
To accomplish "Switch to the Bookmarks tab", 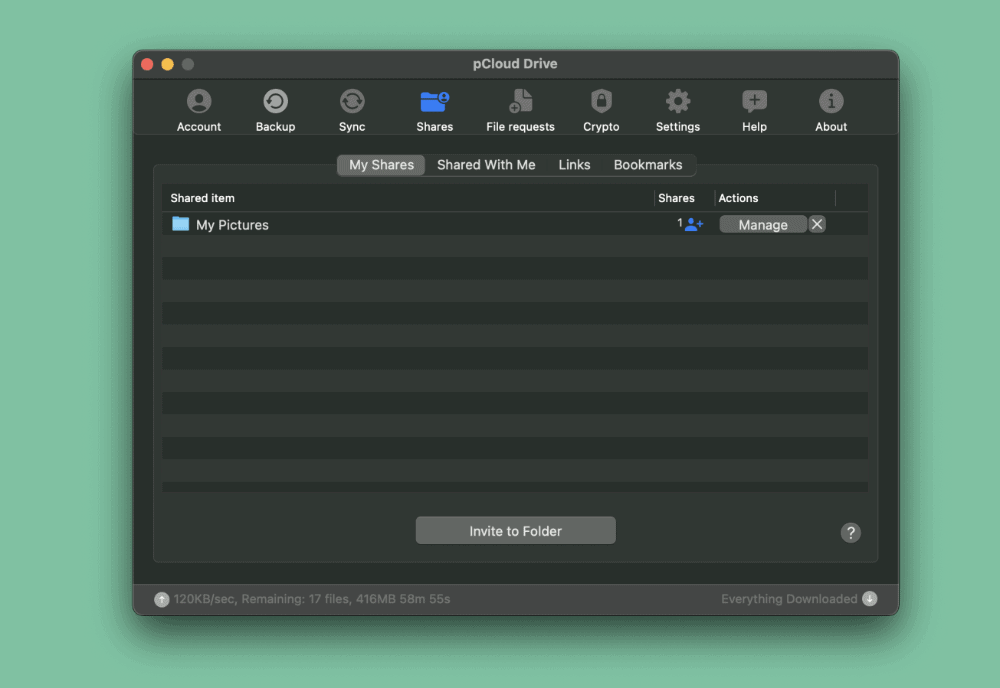I will (648, 165).
